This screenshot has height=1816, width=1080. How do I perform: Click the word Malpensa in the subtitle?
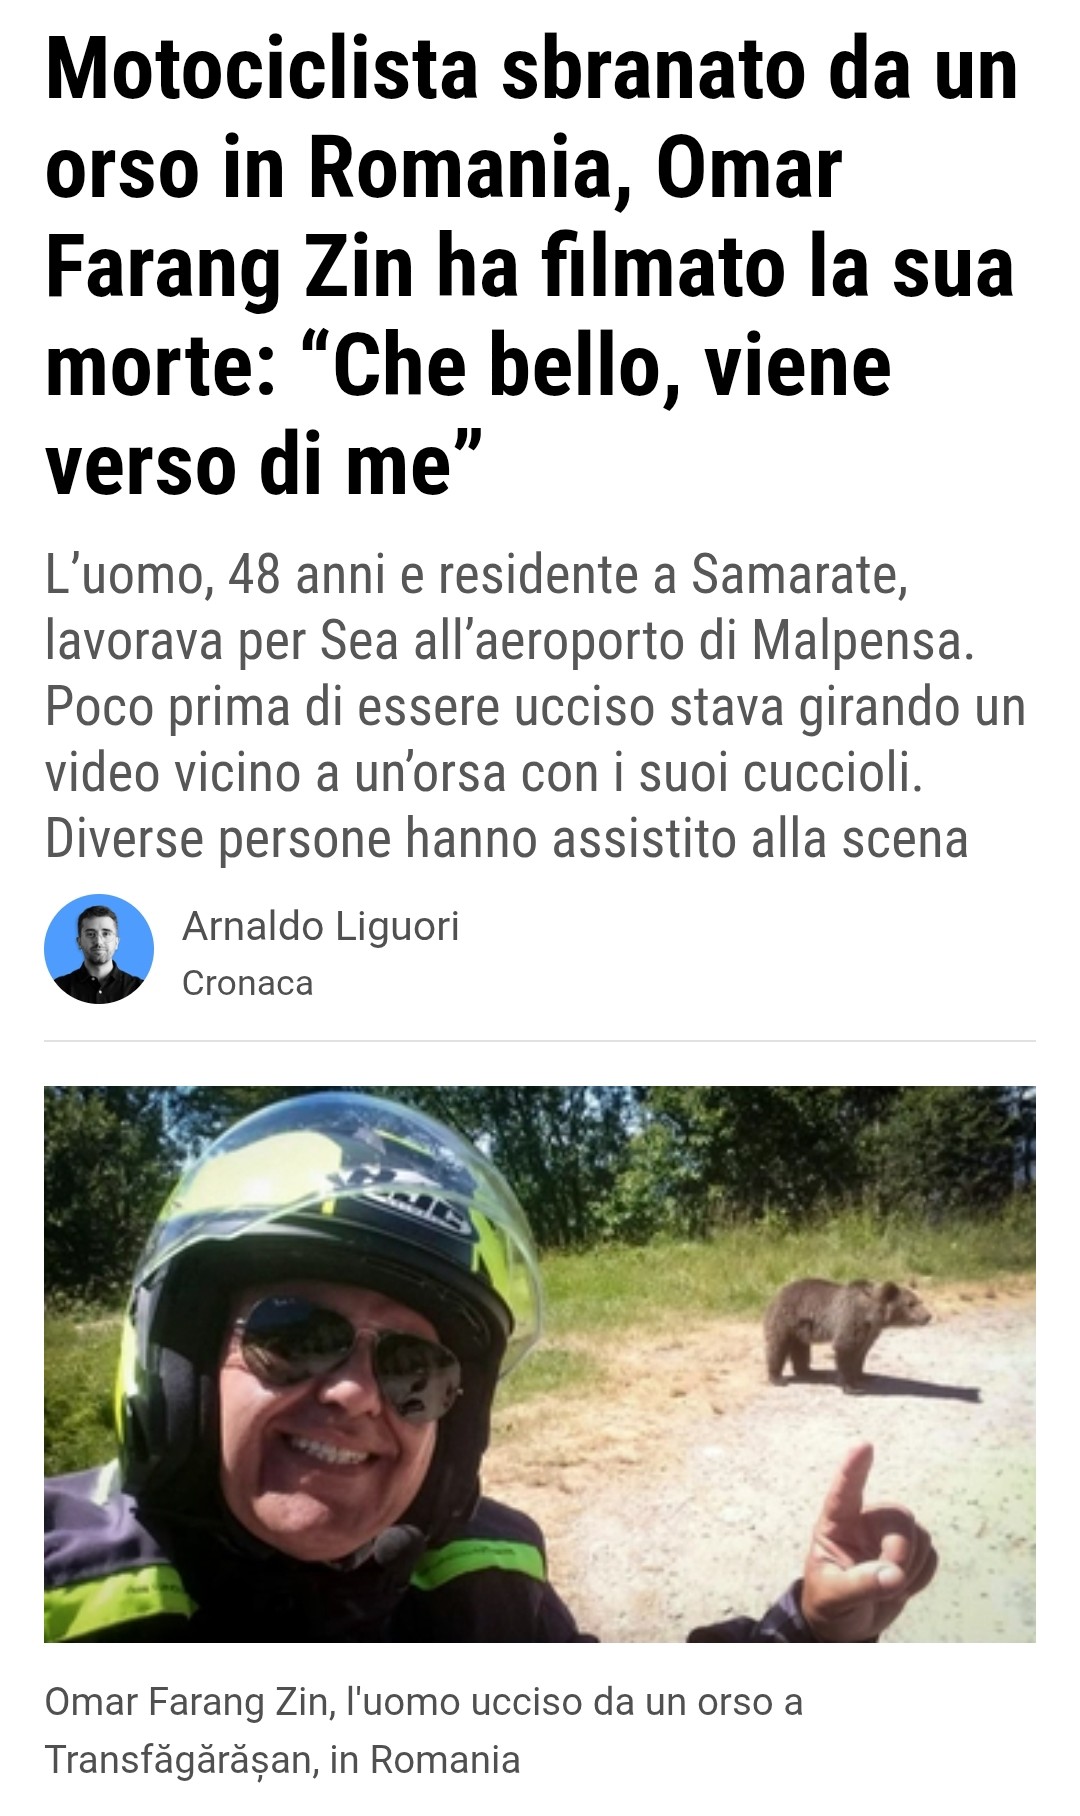pyautogui.click(x=862, y=640)
